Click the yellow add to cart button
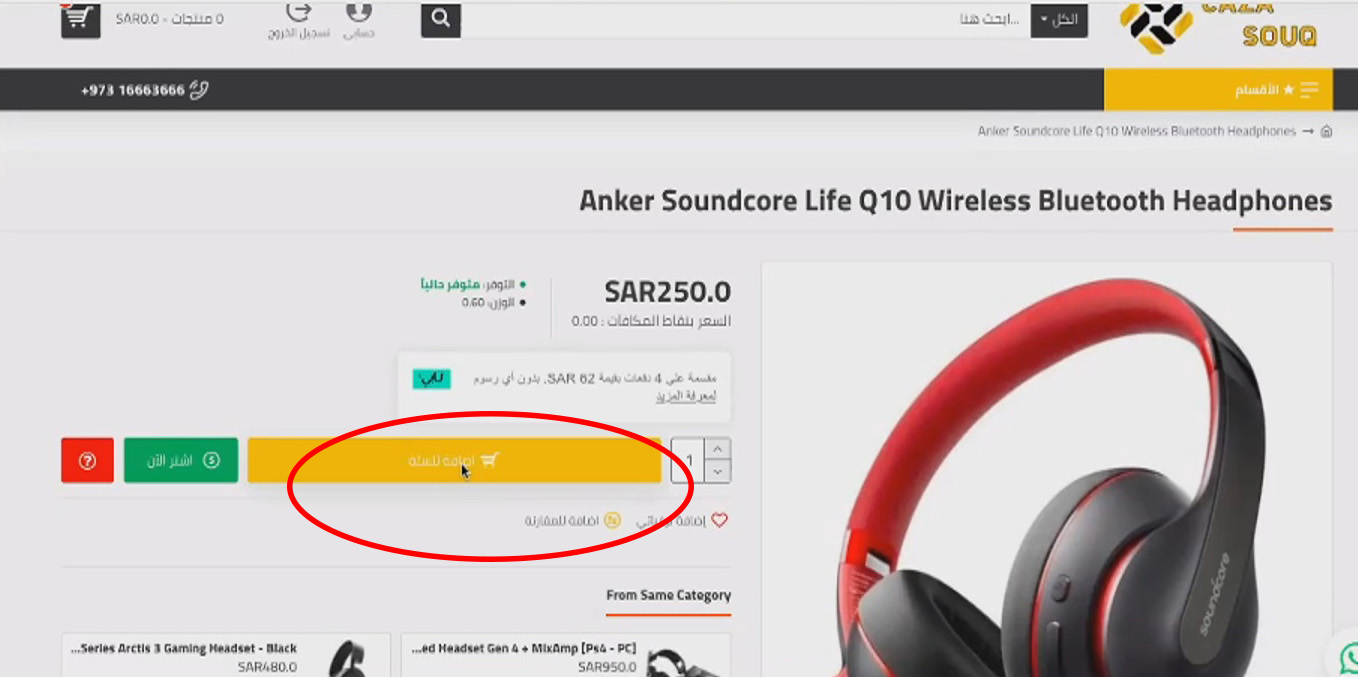This screenshot has width=1358, height=677. (454, 461)
